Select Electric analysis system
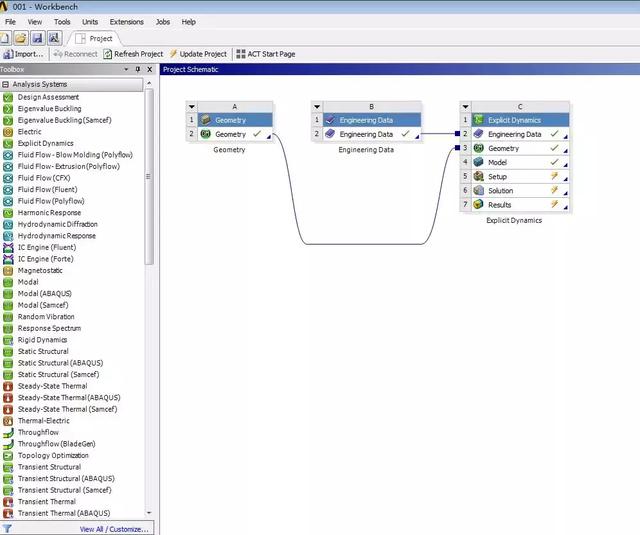The image size is (640, 535). point(29,132)
